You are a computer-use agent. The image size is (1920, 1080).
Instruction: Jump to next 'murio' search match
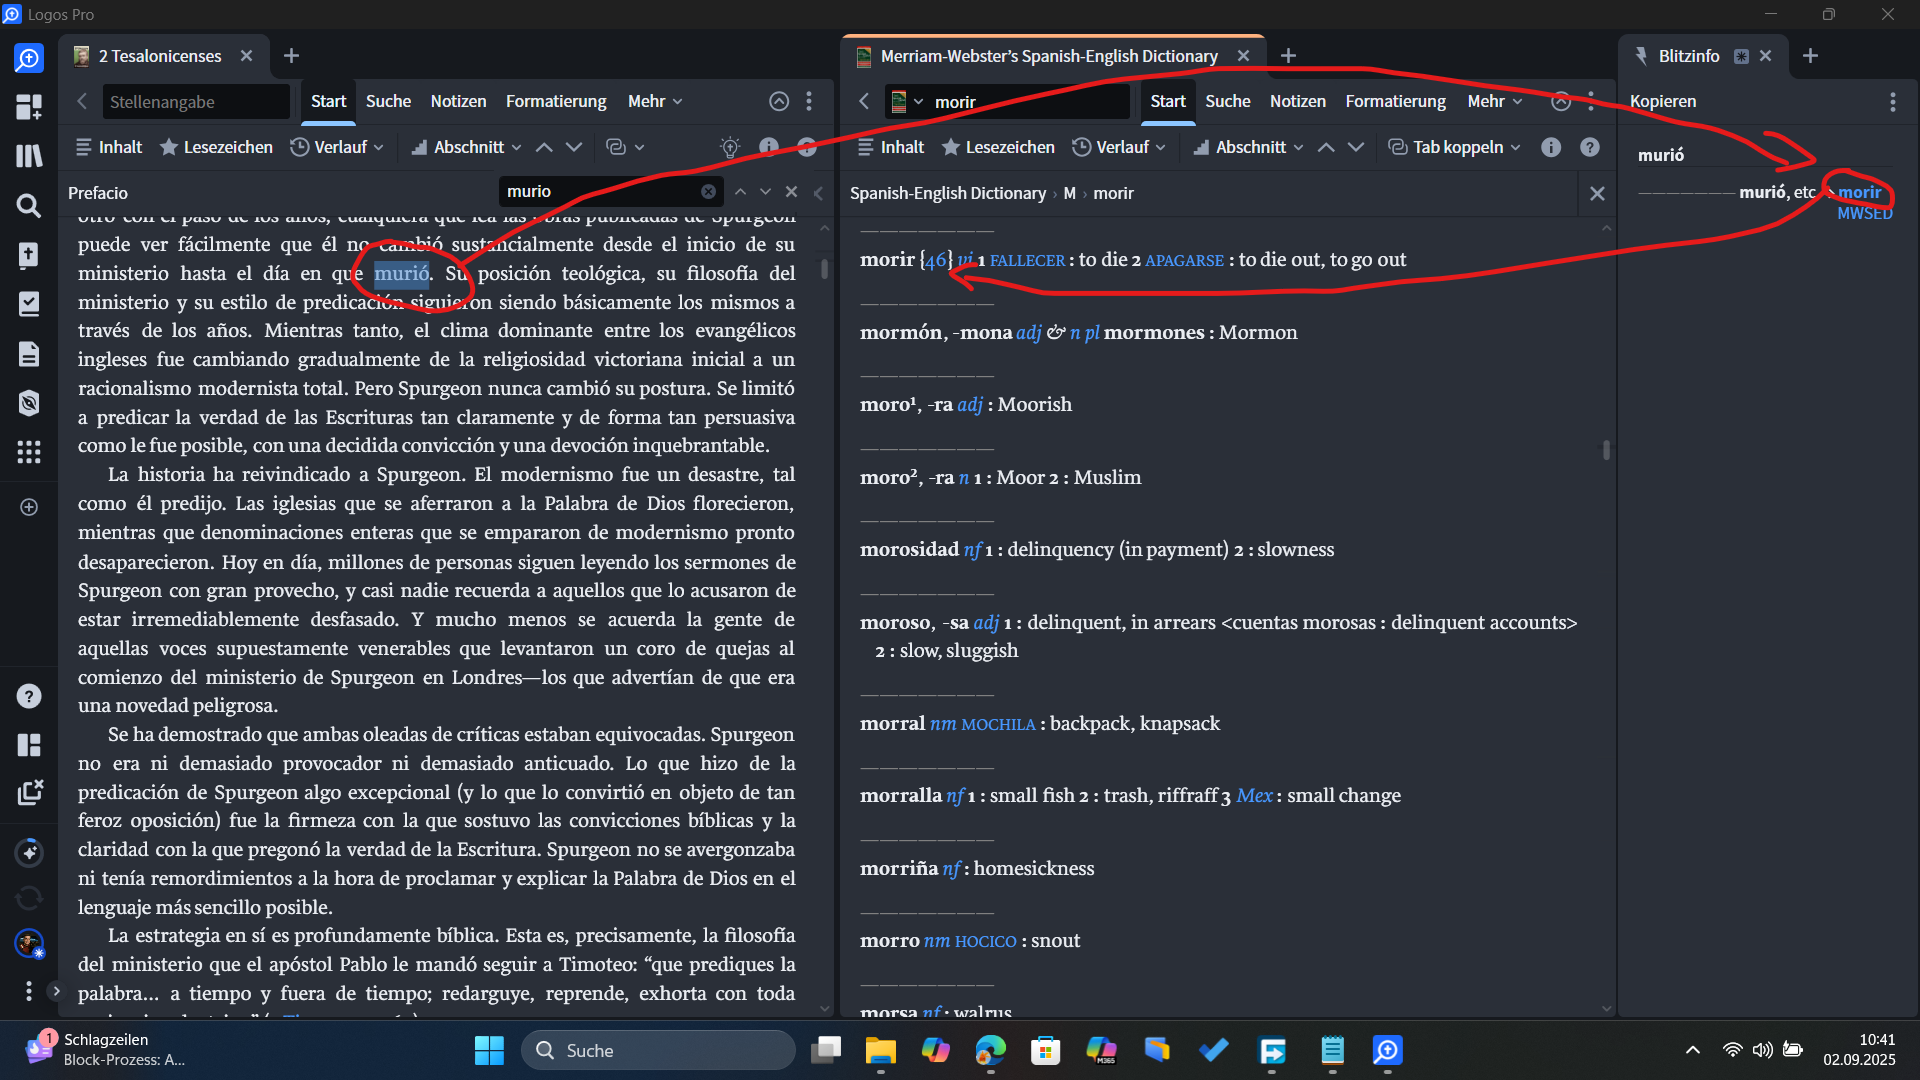(x=765, y=191)
